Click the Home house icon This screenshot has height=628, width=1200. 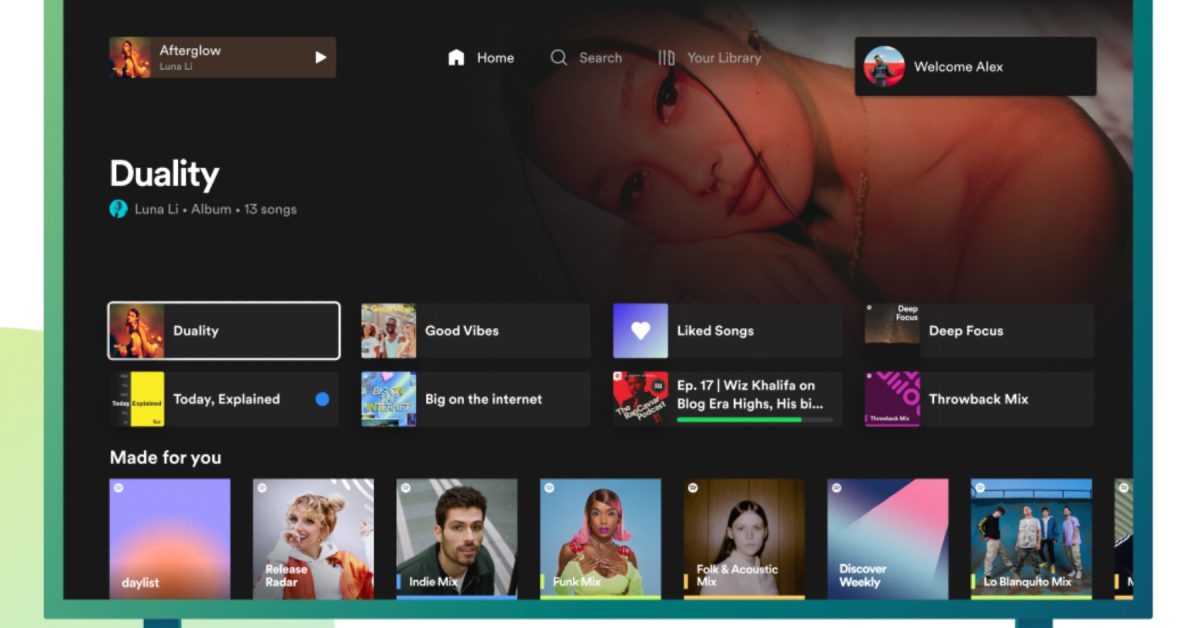click(x=456, y=58)
